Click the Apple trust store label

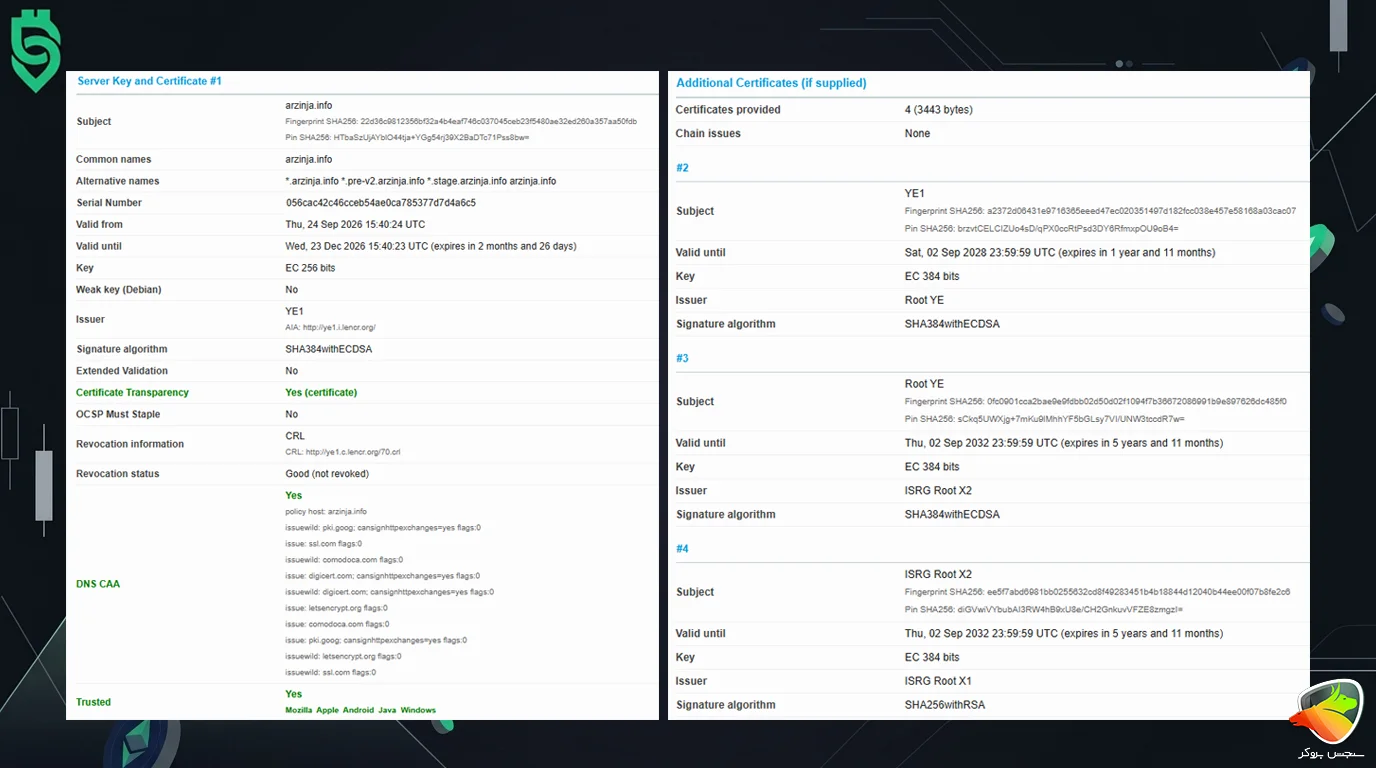click(x=328, y=710)
